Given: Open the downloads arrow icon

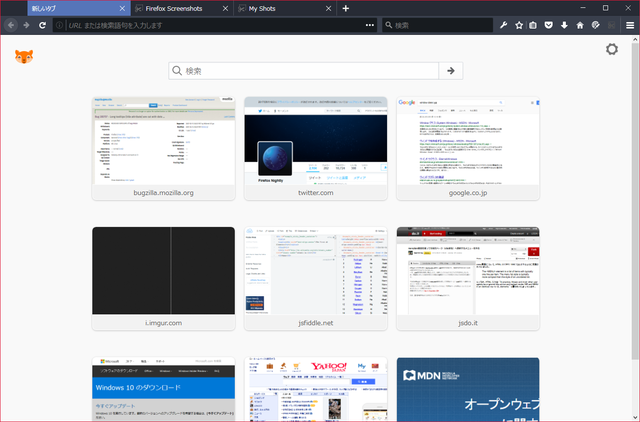Looking at the screenshot, I should click(x=564, y=25).
